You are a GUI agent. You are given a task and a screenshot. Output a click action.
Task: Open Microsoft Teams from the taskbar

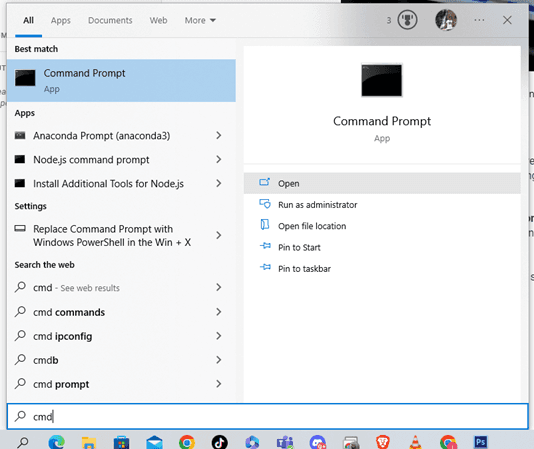click(x=285, y=442)
